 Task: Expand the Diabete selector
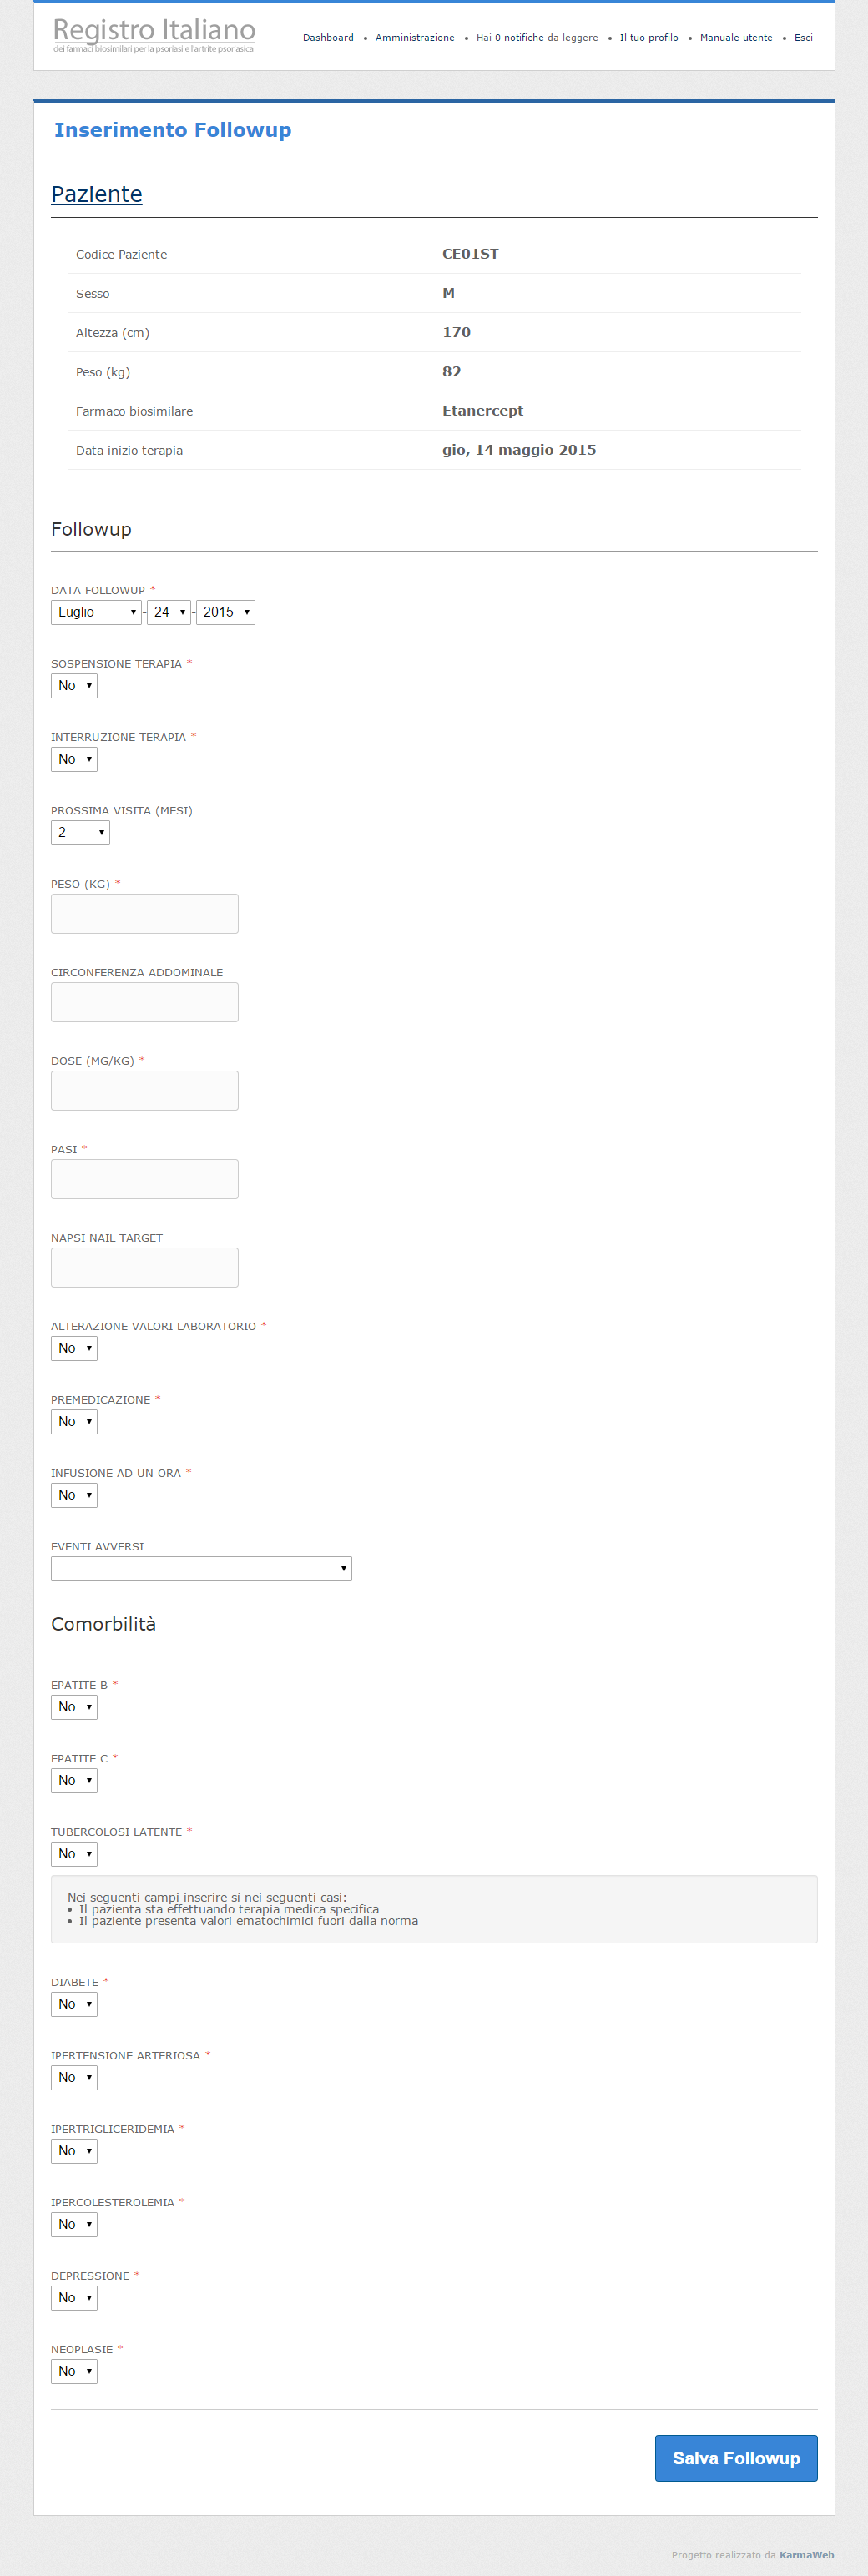(x=74, y=2004)
